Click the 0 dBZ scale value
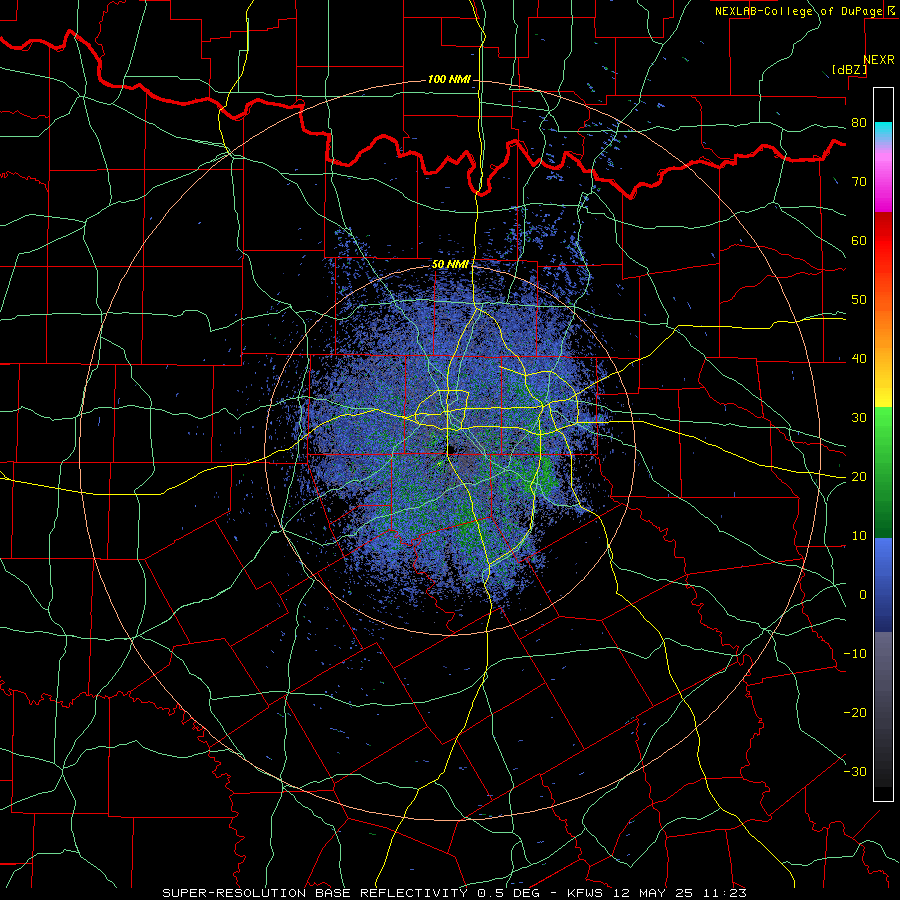900x900 pixels. (x=863, y=595)
